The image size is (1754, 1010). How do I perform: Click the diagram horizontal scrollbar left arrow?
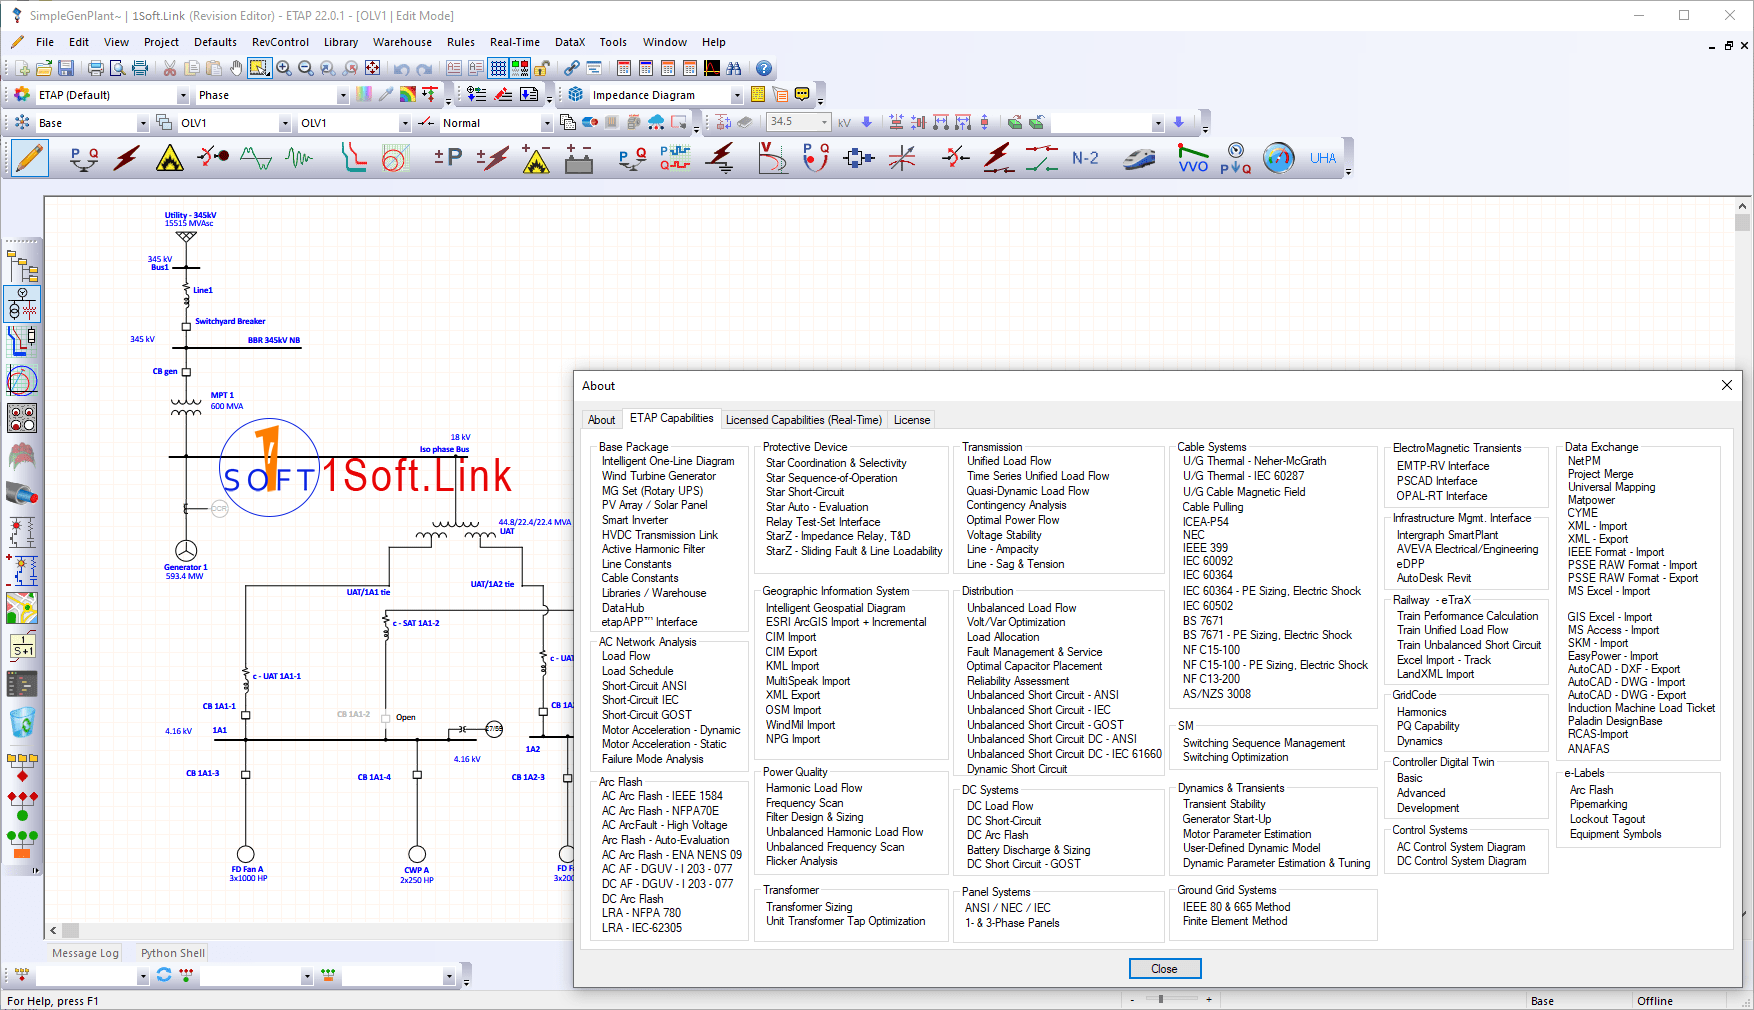click(x=53, y=930)
